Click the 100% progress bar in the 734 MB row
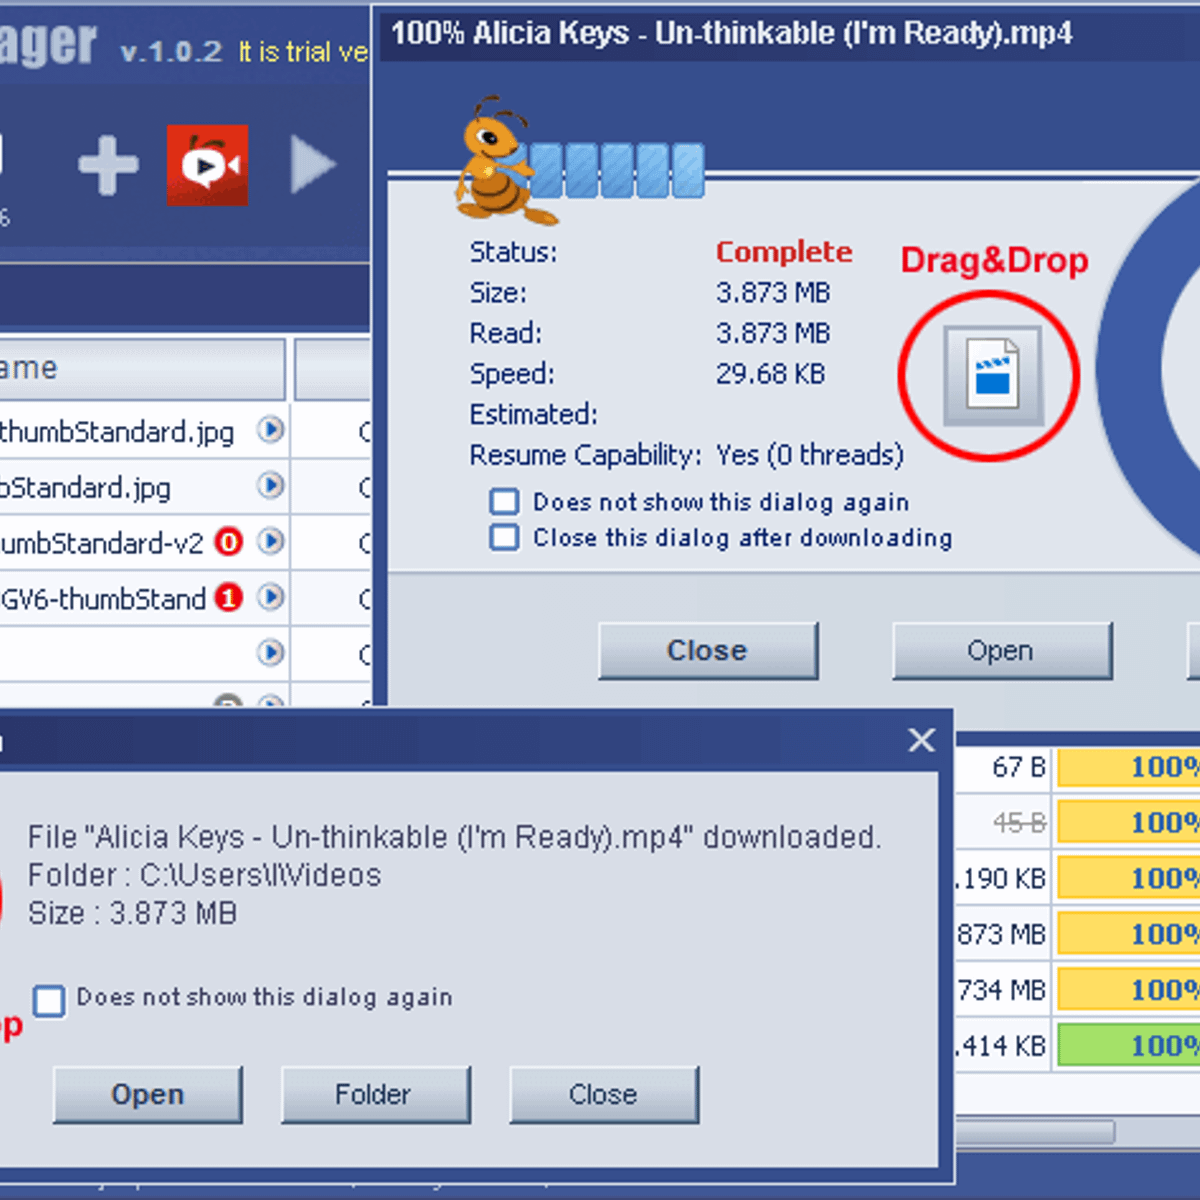 point(1128,990)
